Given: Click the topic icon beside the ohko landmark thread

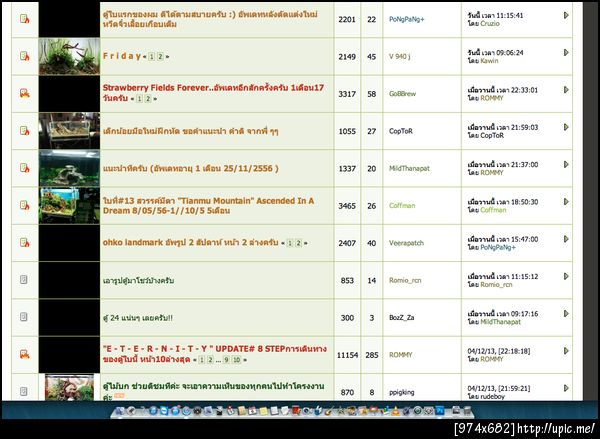Looking at the screenshot, I should [24, 242].
